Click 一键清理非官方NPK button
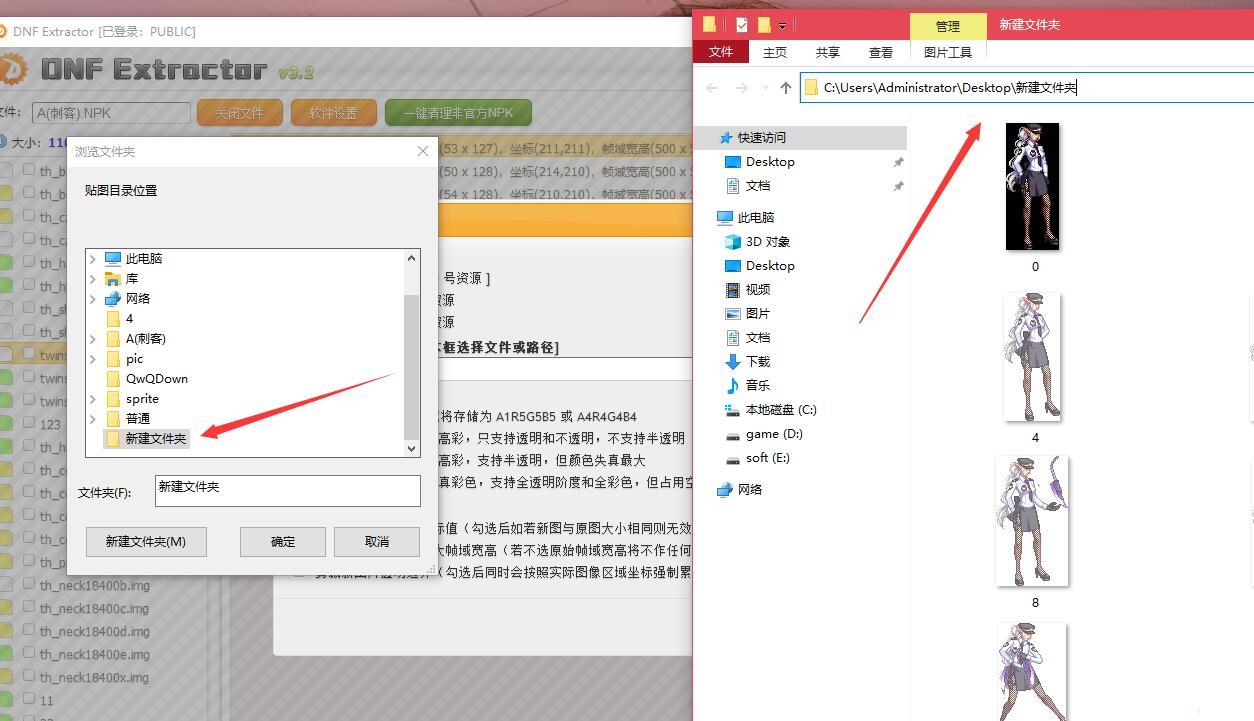 tap(458, 113)
